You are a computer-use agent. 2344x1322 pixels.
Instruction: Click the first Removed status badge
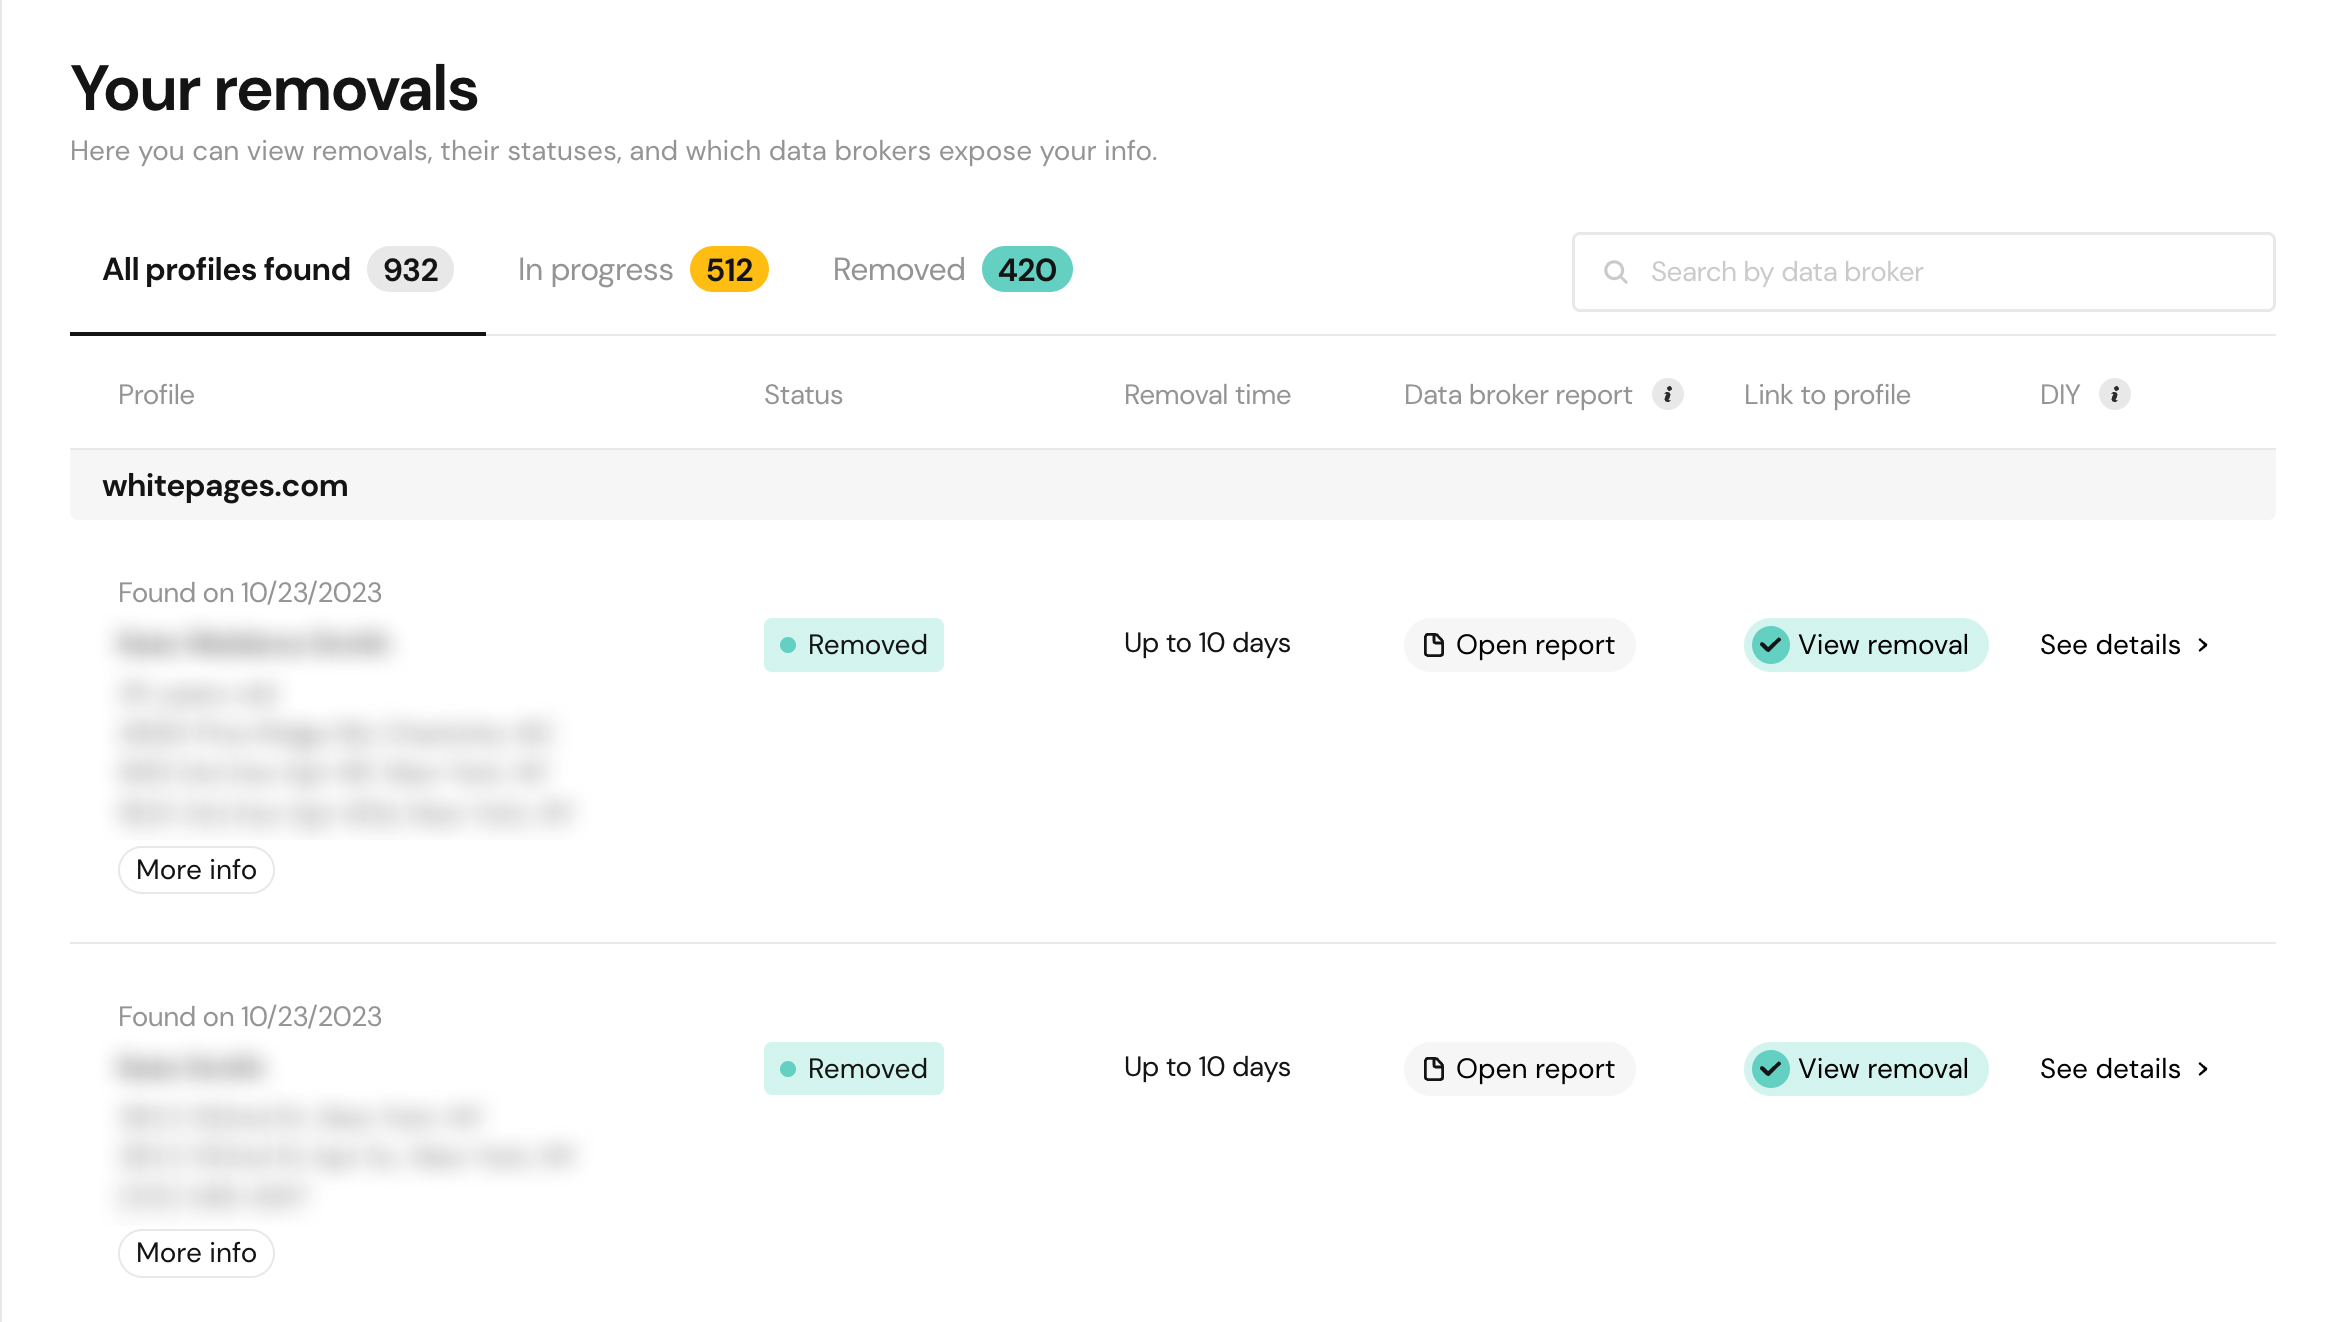853,645
